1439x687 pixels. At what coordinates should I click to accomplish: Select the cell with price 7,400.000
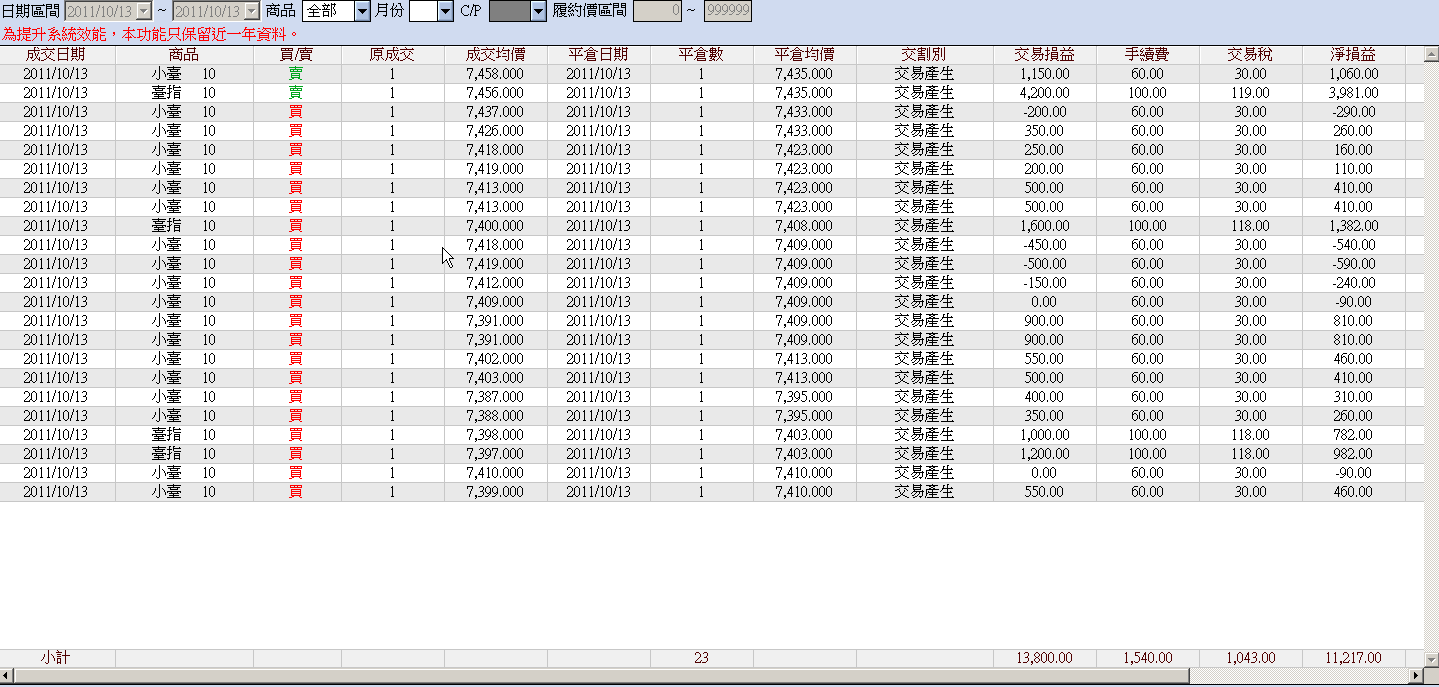[x=496, y=225]
